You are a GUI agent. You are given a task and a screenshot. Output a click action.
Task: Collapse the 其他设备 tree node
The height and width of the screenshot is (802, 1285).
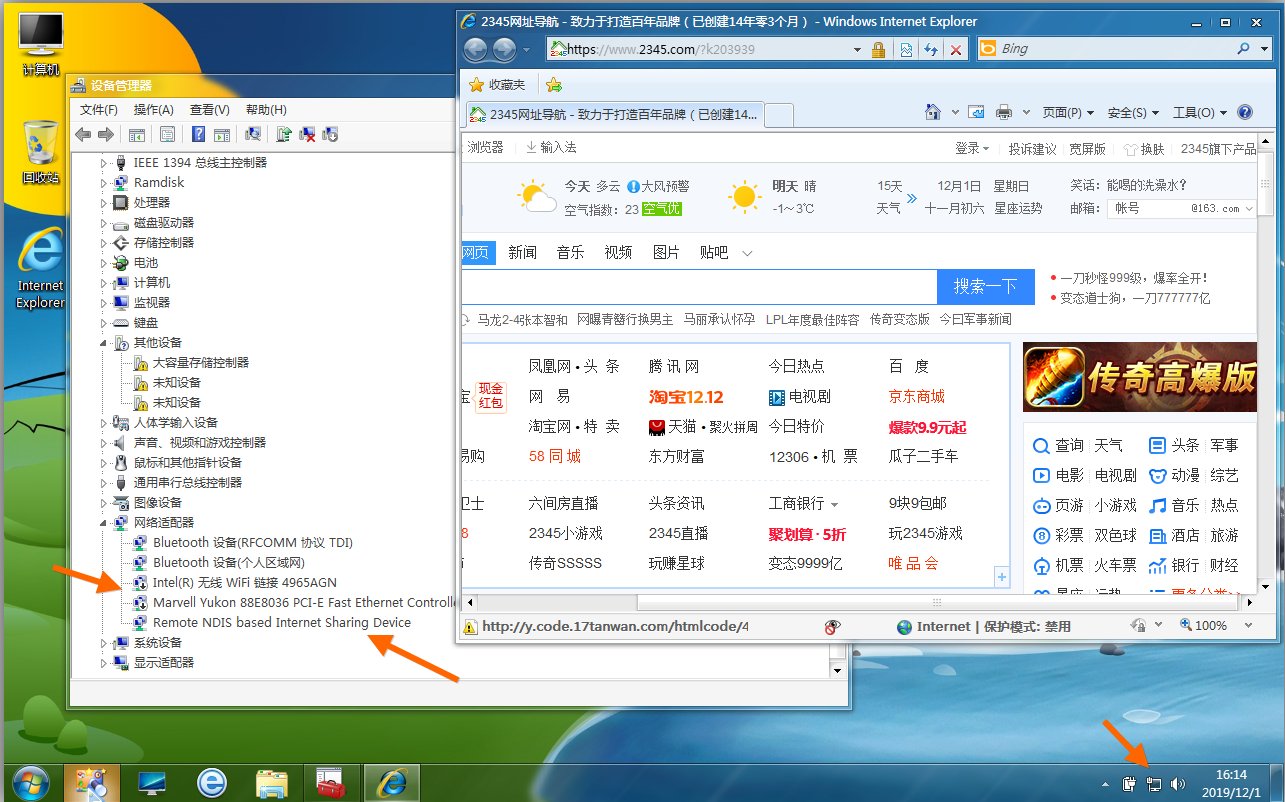tap(103, 342)
